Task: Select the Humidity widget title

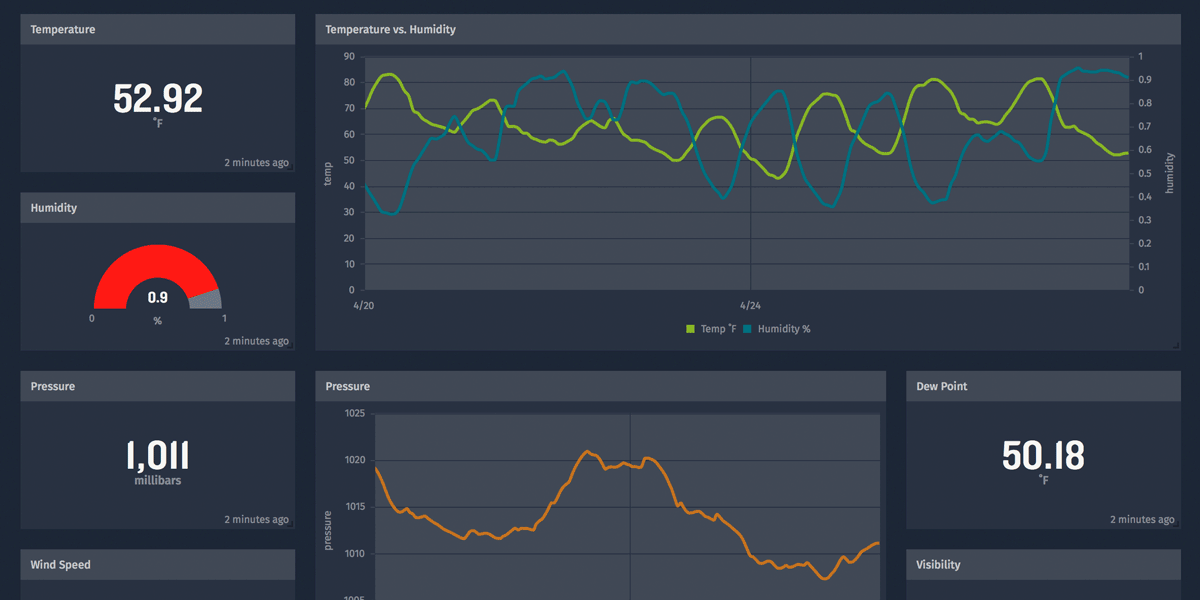Action: (x=54, y=208)
